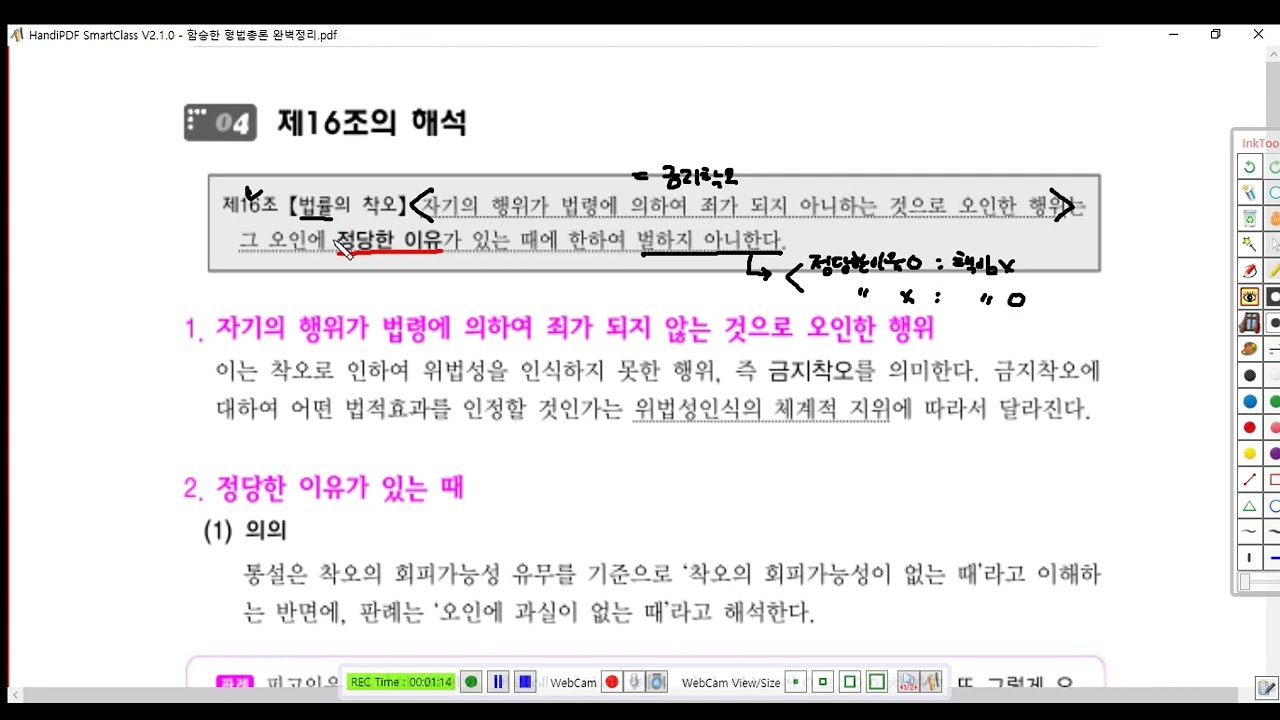Viewport: 1280px width, 720px height.
Task: Click the HandiPDF app icon in title bar
Action: (x=16, y=34)
